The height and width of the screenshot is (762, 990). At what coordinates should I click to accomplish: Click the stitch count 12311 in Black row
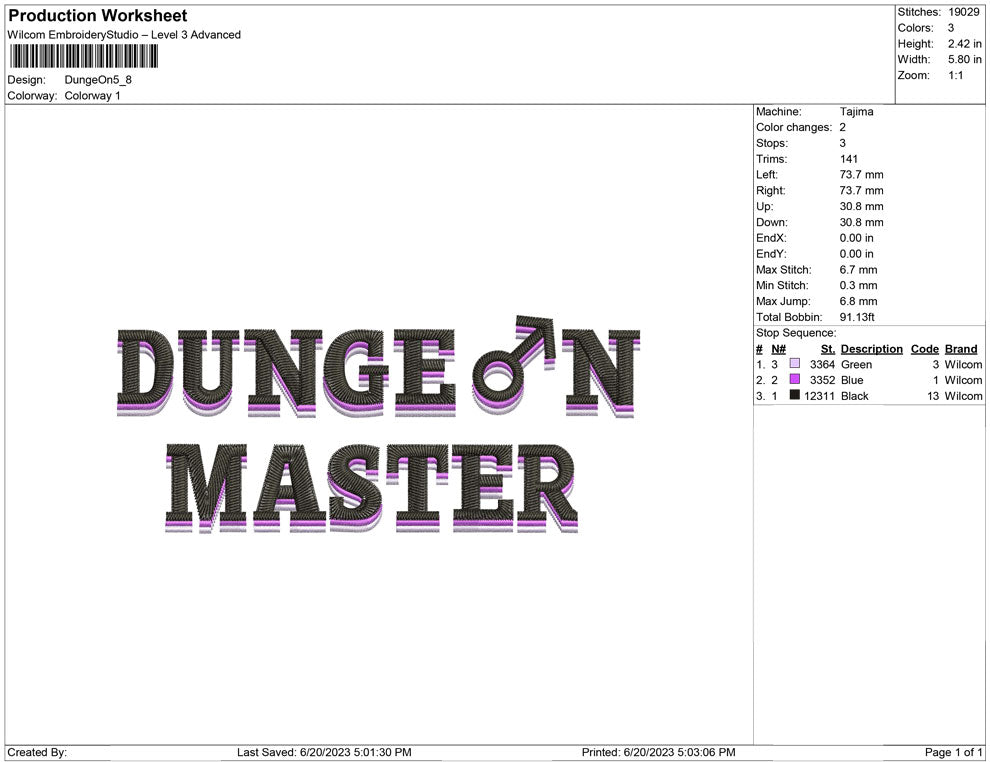coord(820,396)
